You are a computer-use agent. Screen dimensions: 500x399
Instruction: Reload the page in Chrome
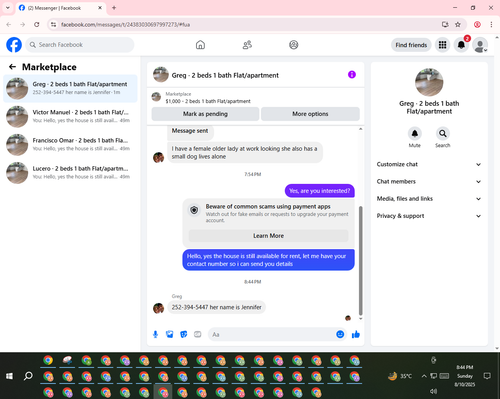point(37,24)
